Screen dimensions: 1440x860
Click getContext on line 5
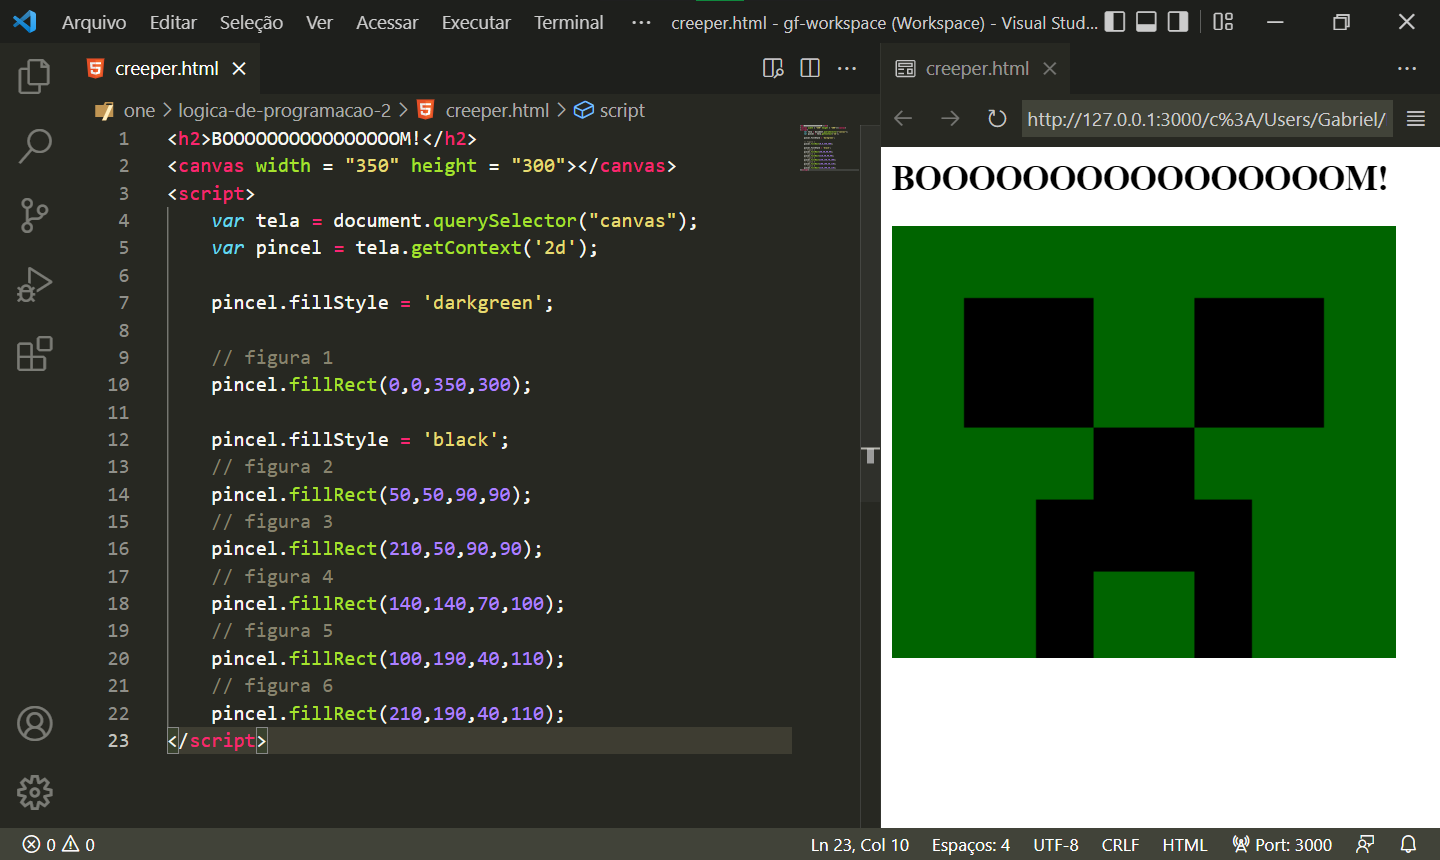[x=466, y=247]
